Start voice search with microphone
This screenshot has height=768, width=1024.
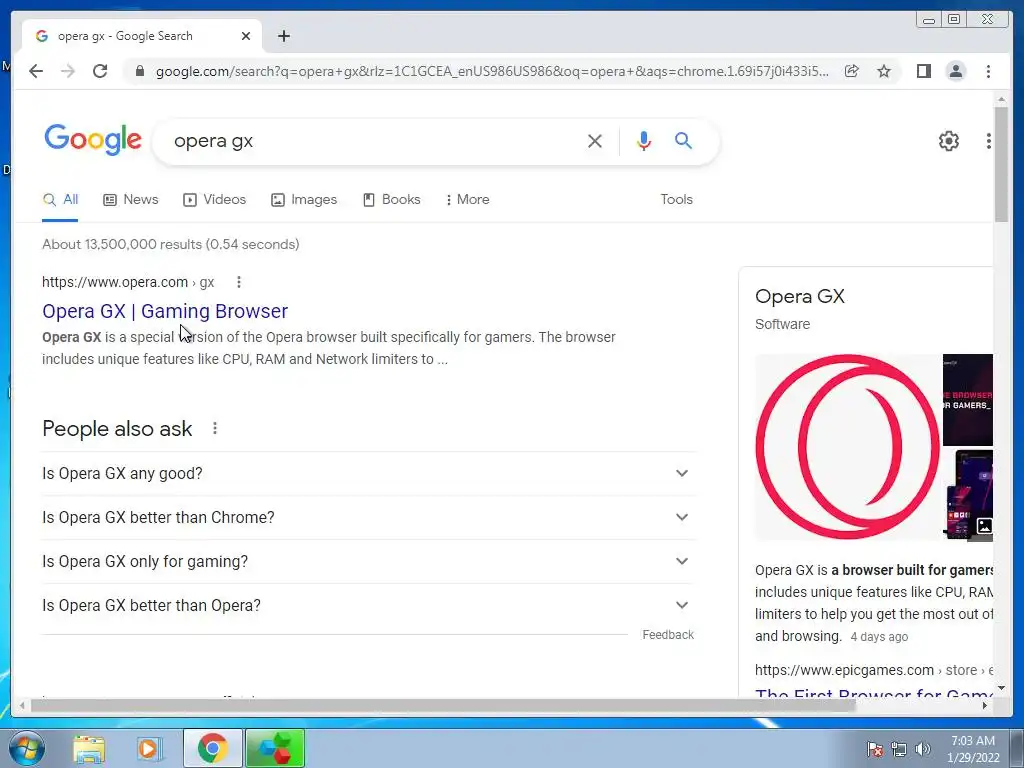coord(643,141)
